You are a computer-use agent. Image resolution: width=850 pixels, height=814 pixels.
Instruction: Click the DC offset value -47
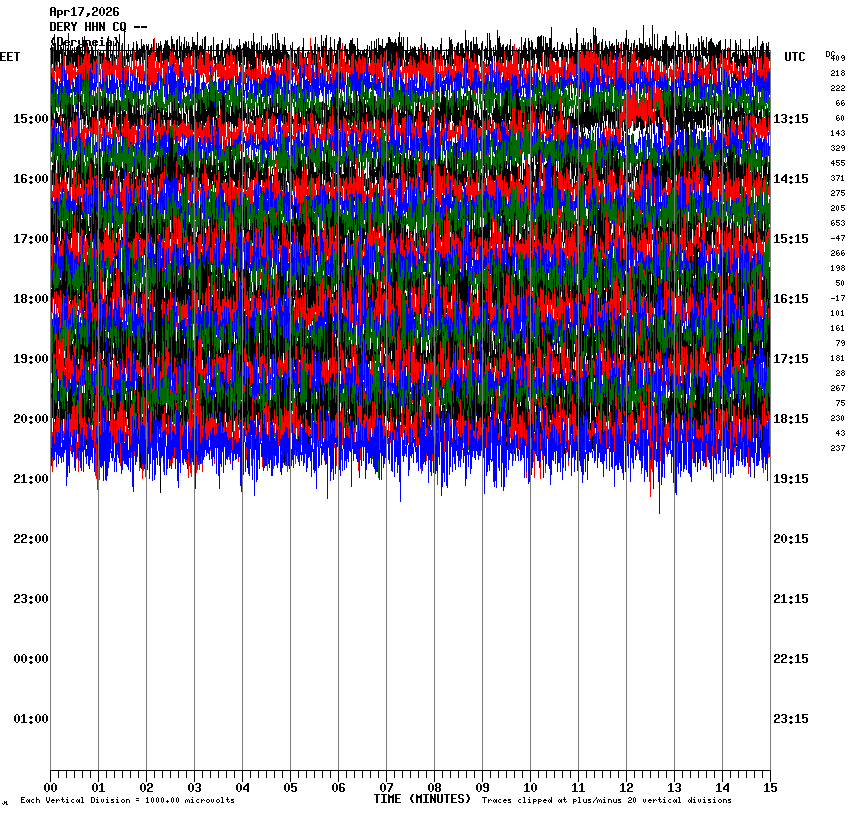837,238
